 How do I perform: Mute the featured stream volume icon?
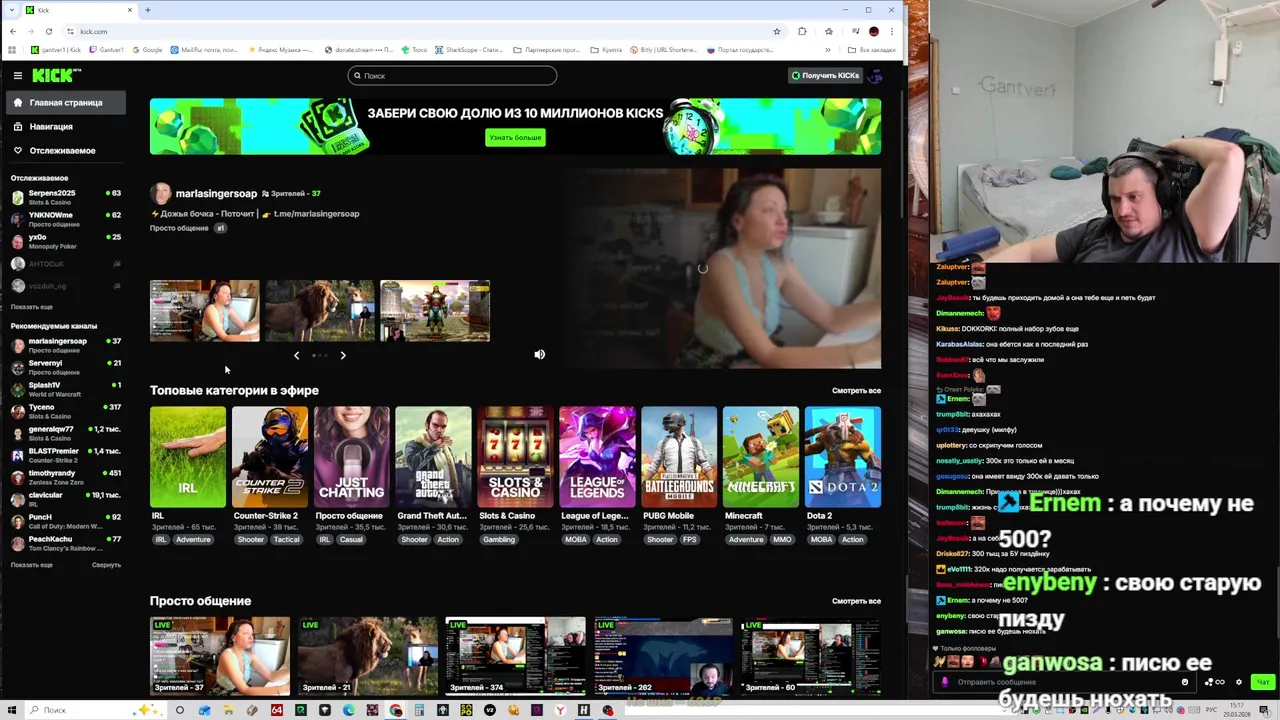click(540, 354)
